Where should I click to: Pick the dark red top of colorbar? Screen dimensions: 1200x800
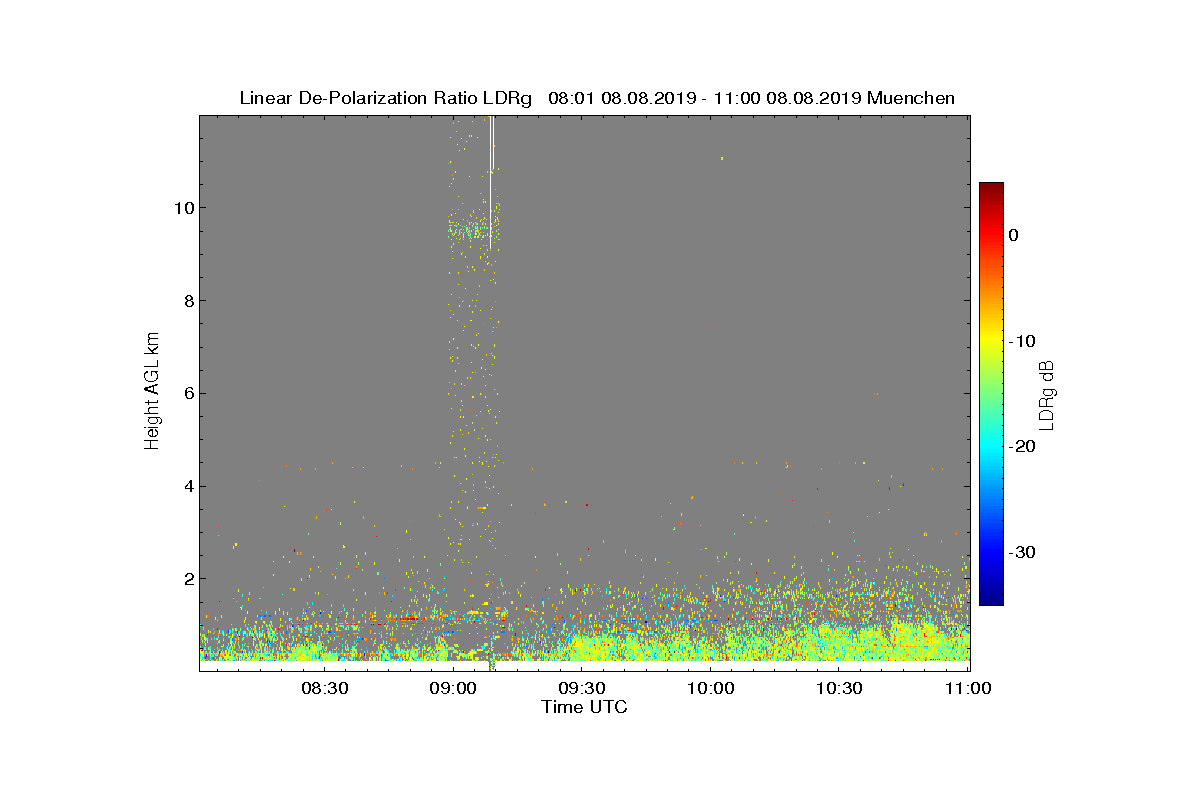991,190
